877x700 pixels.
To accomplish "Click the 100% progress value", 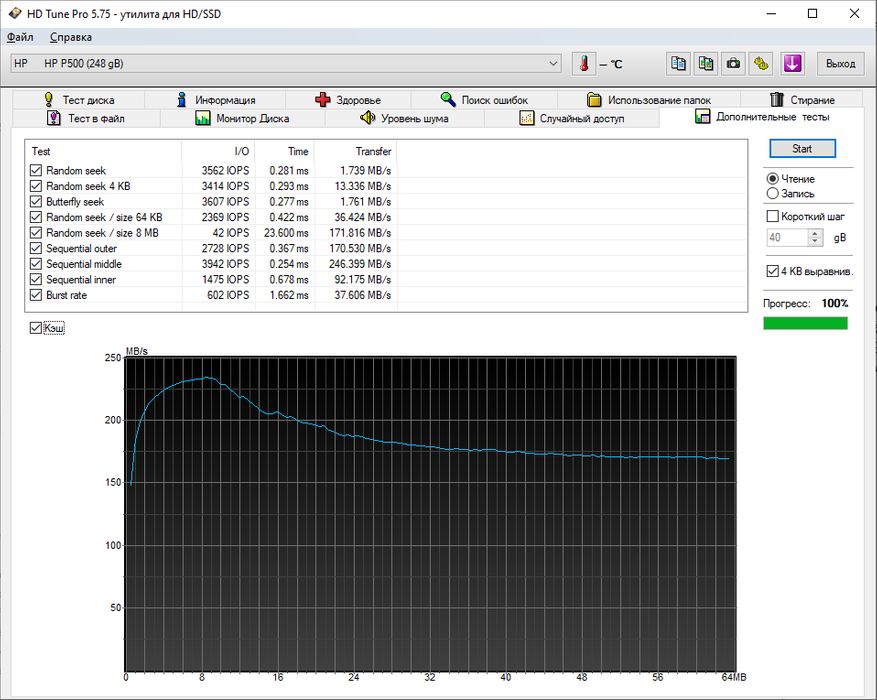I will tap(834, 303).
